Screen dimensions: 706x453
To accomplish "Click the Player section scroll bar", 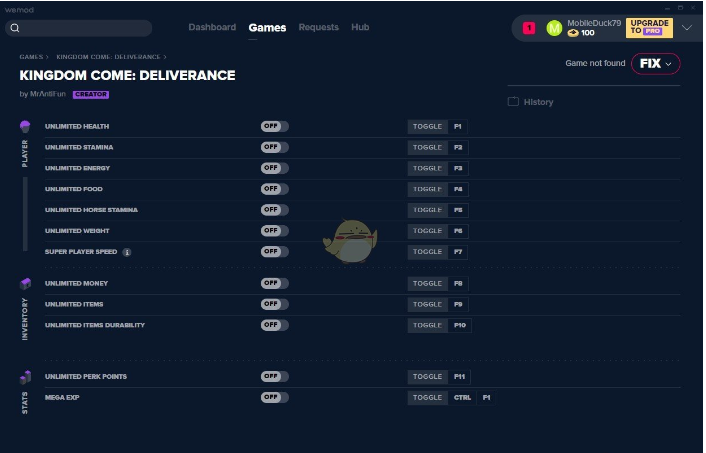I will tap(25, 214).
